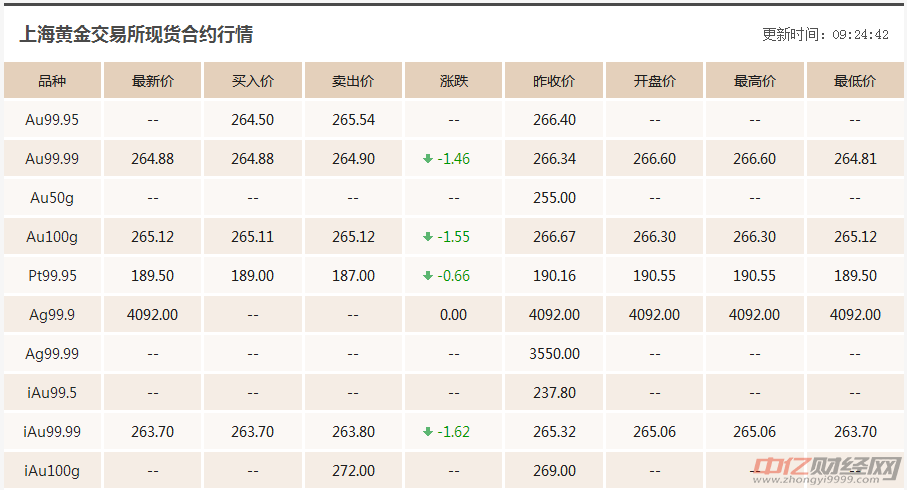Click the Au99.95 product name
This screenshot has height=490, width=907.
[x=52, y=120]
